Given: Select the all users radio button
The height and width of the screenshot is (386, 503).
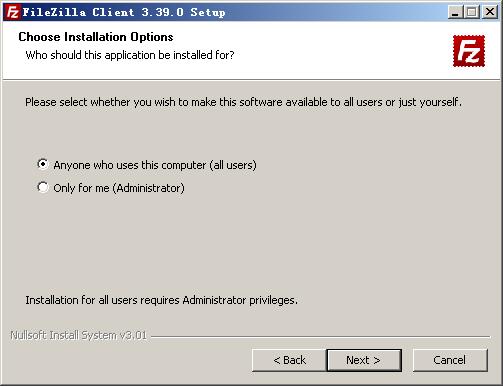Looking at the screenshot, I should point(43,164).
